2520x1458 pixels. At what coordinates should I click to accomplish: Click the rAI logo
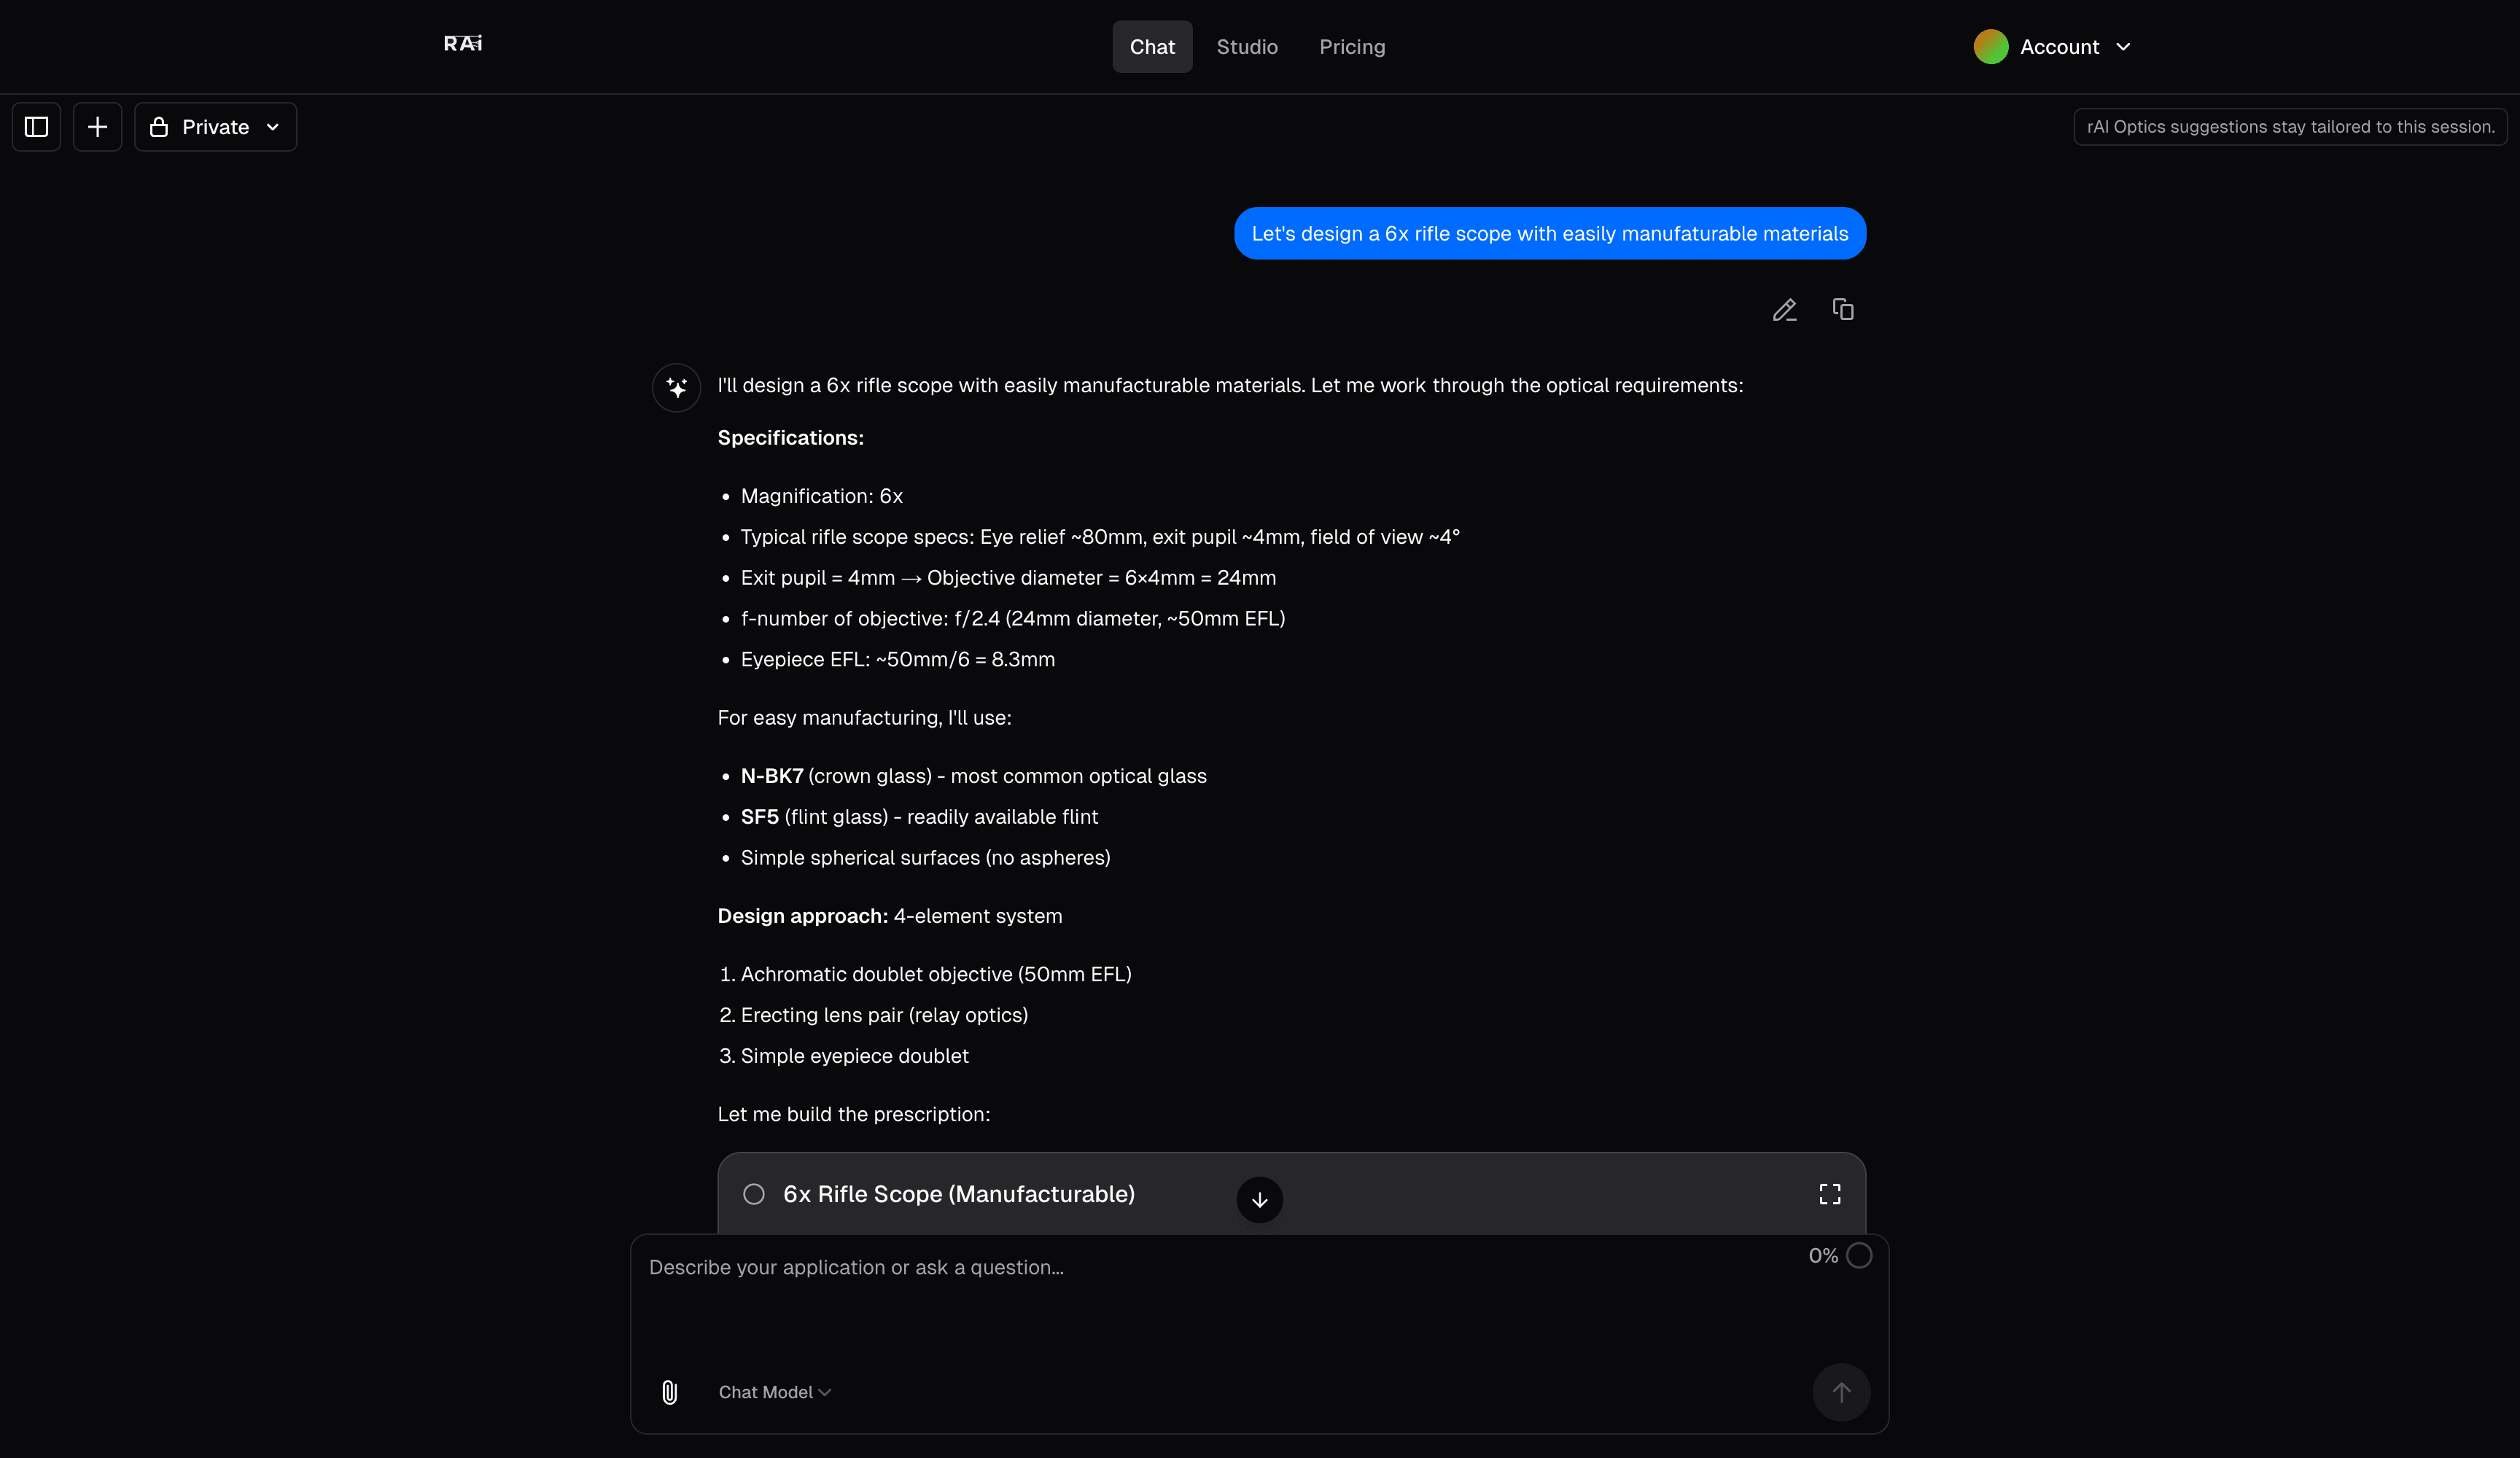(463, 44)
